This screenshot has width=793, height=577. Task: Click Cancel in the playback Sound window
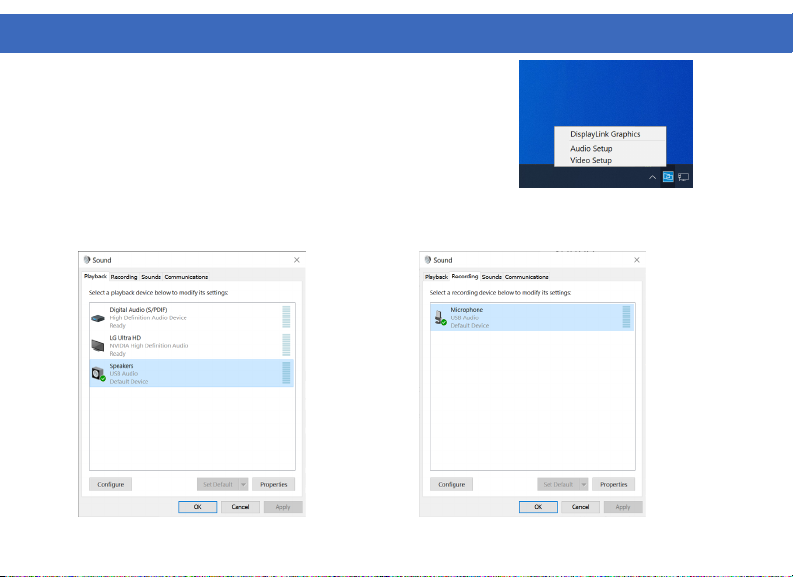[x=240, y=507]
